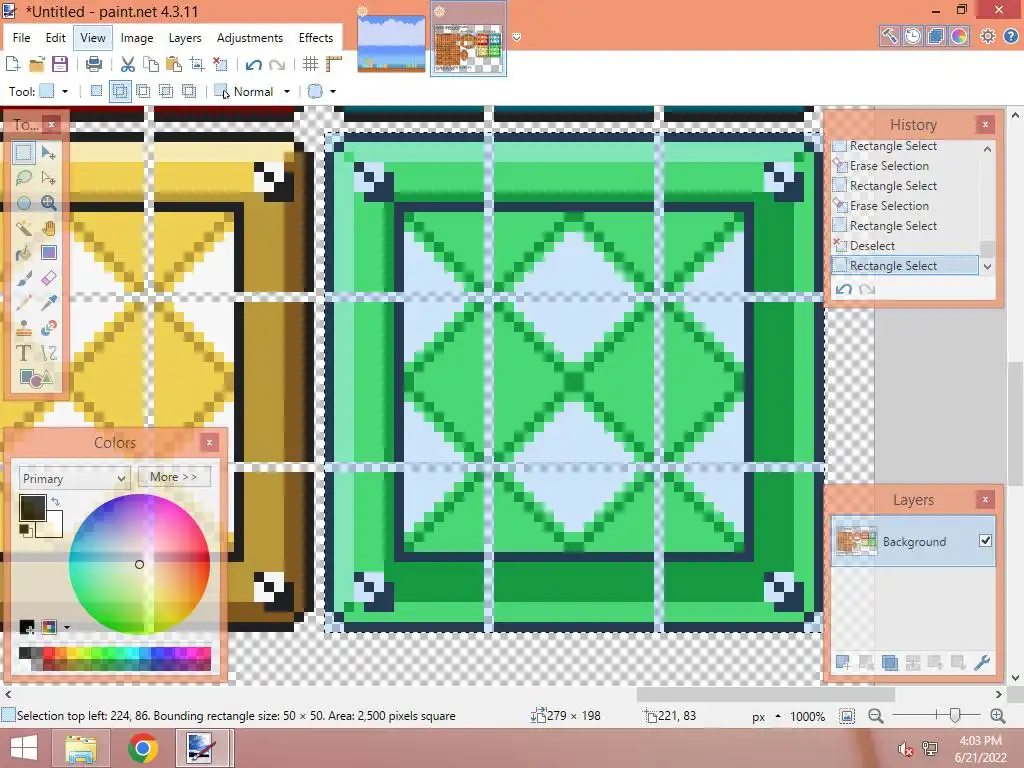This screenshot has height=768, width=1024.
Task: Toggle the rulers display
Action: pyautogui.click(x=334, y=64)
